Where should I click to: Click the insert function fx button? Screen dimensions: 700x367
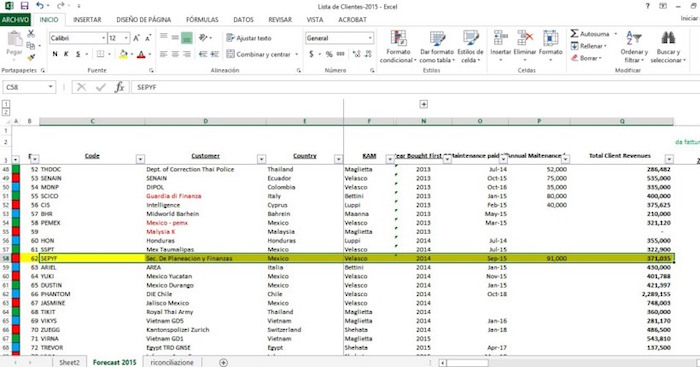[x=119, y=87]
